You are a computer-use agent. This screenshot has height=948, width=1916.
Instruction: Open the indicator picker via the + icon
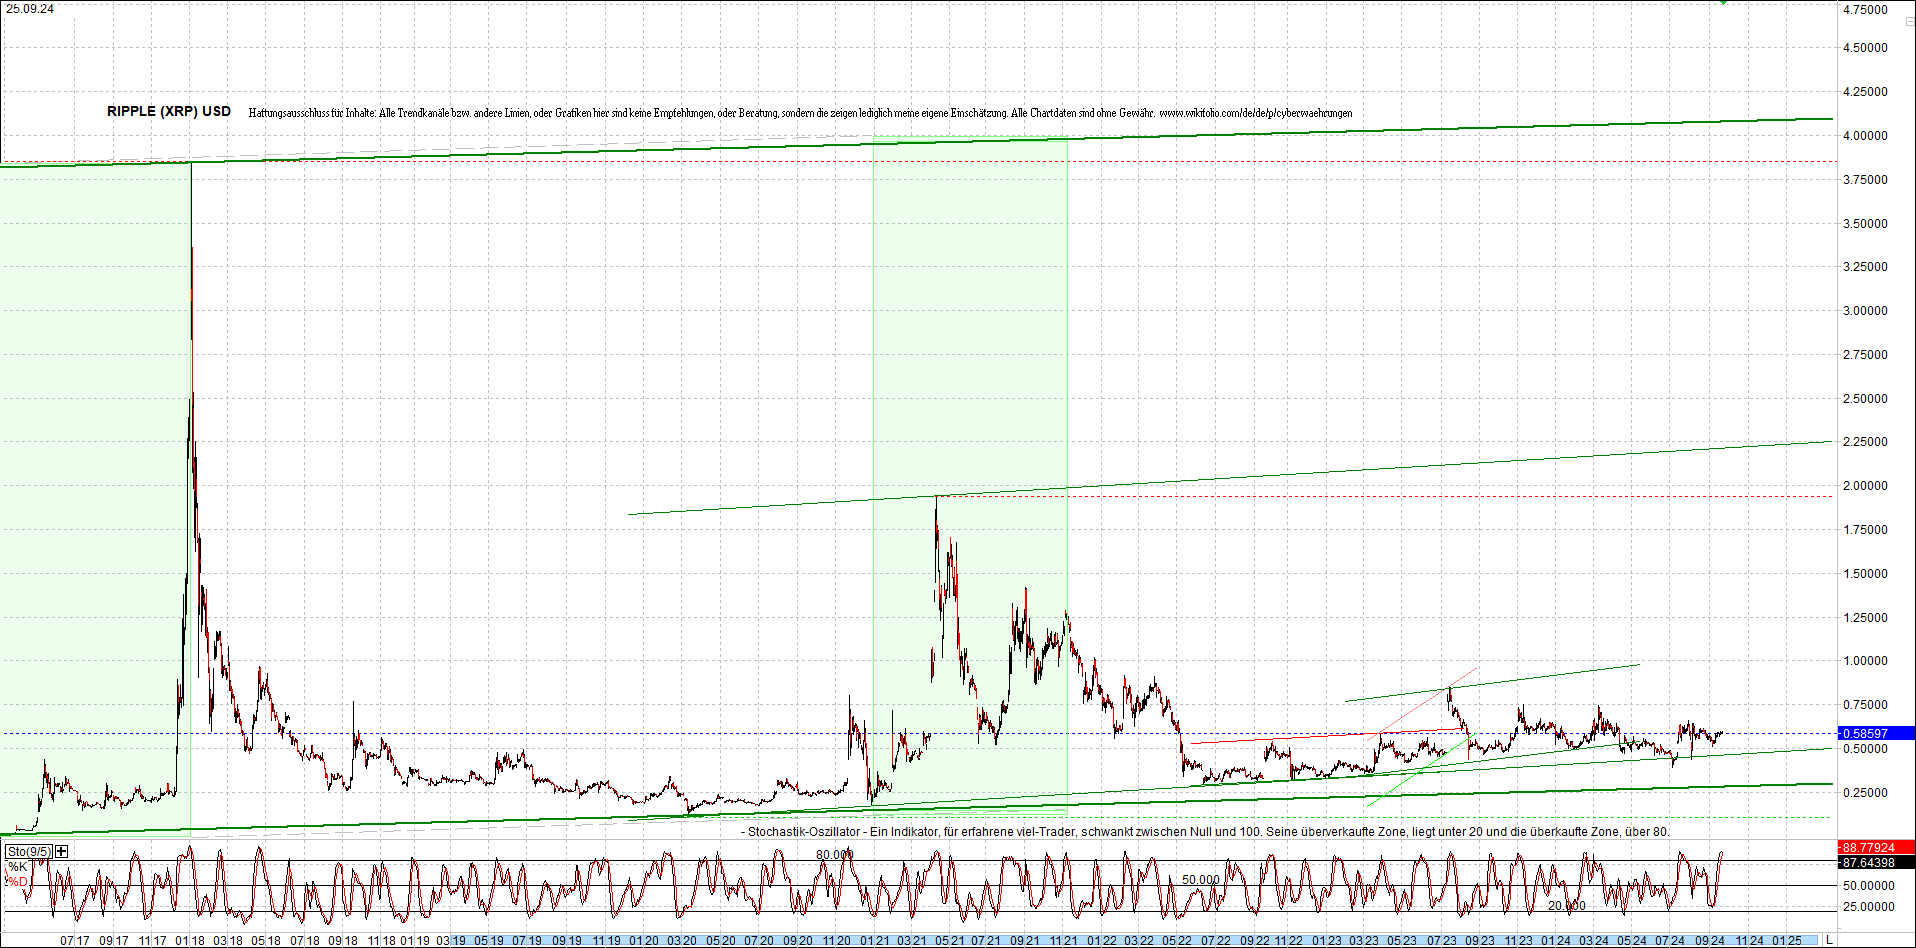(x=61, y=851)
